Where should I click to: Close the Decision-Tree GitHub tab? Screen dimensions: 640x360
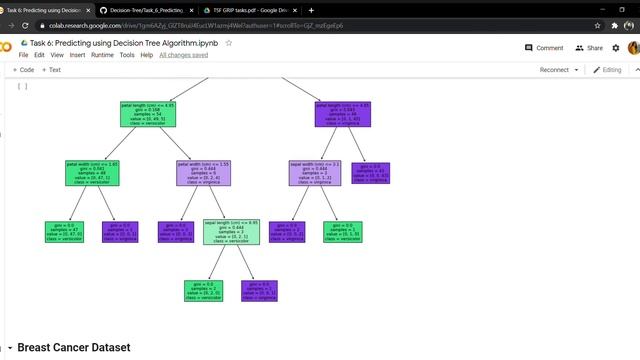[191, 10]
